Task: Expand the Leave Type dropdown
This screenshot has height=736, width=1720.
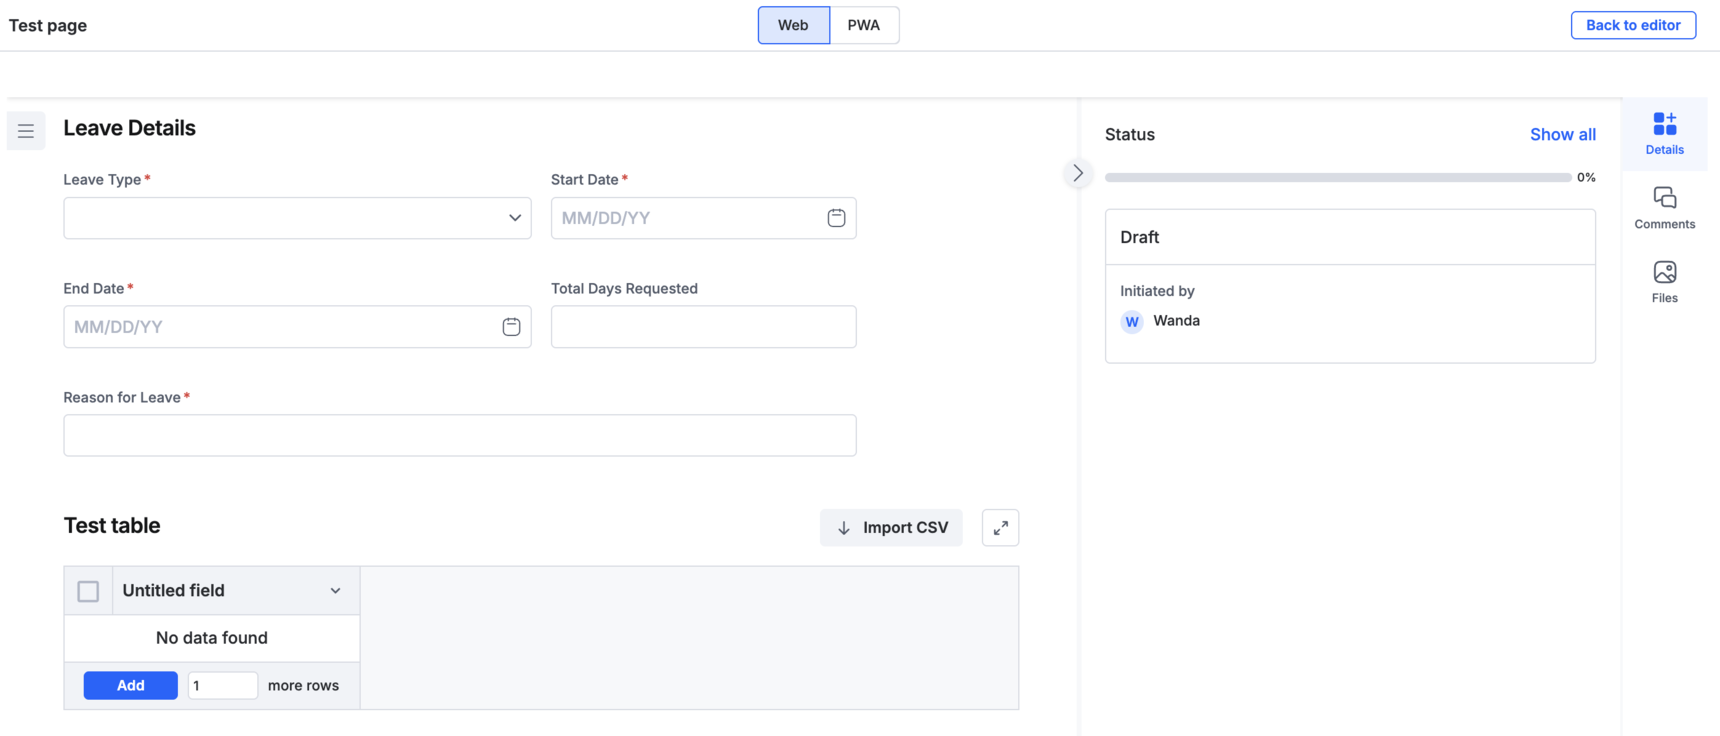Action: (x=297, y=218)
